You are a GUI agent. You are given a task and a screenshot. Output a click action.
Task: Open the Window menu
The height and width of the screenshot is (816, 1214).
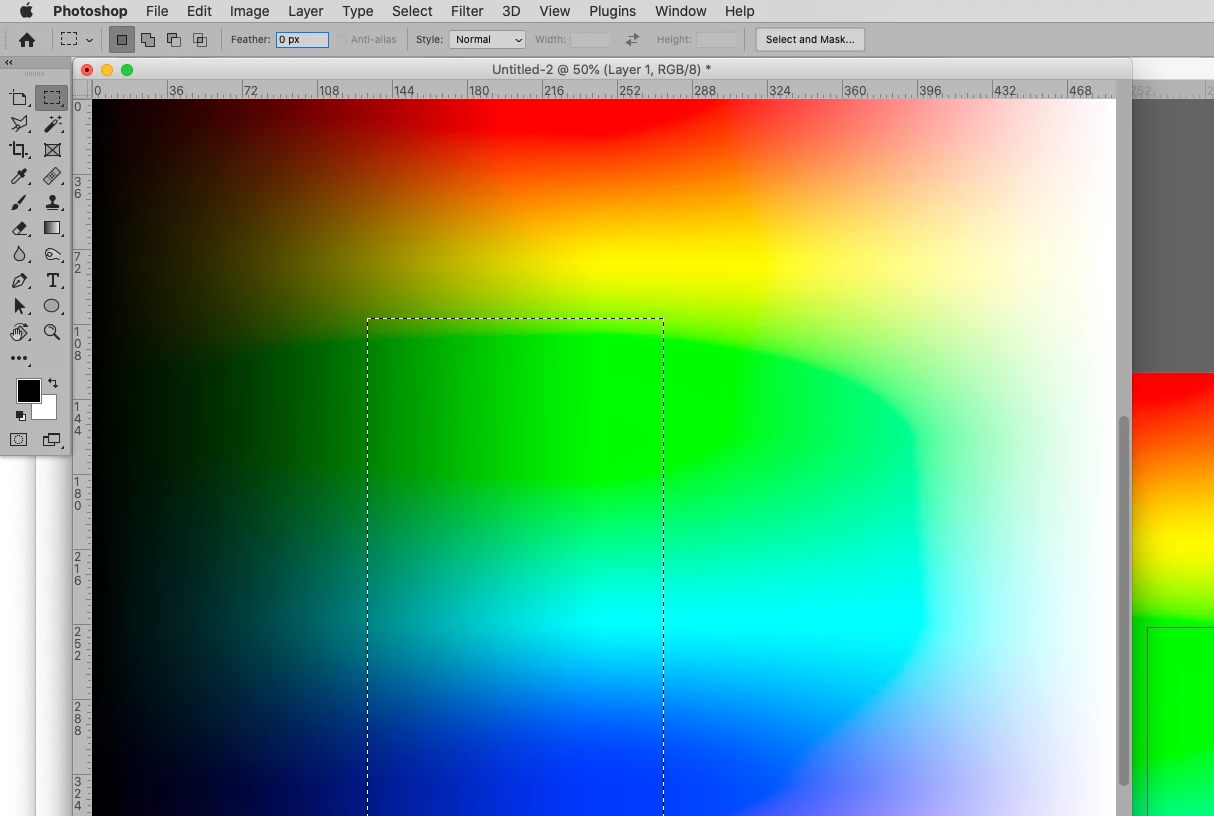[x=680, y=11]
